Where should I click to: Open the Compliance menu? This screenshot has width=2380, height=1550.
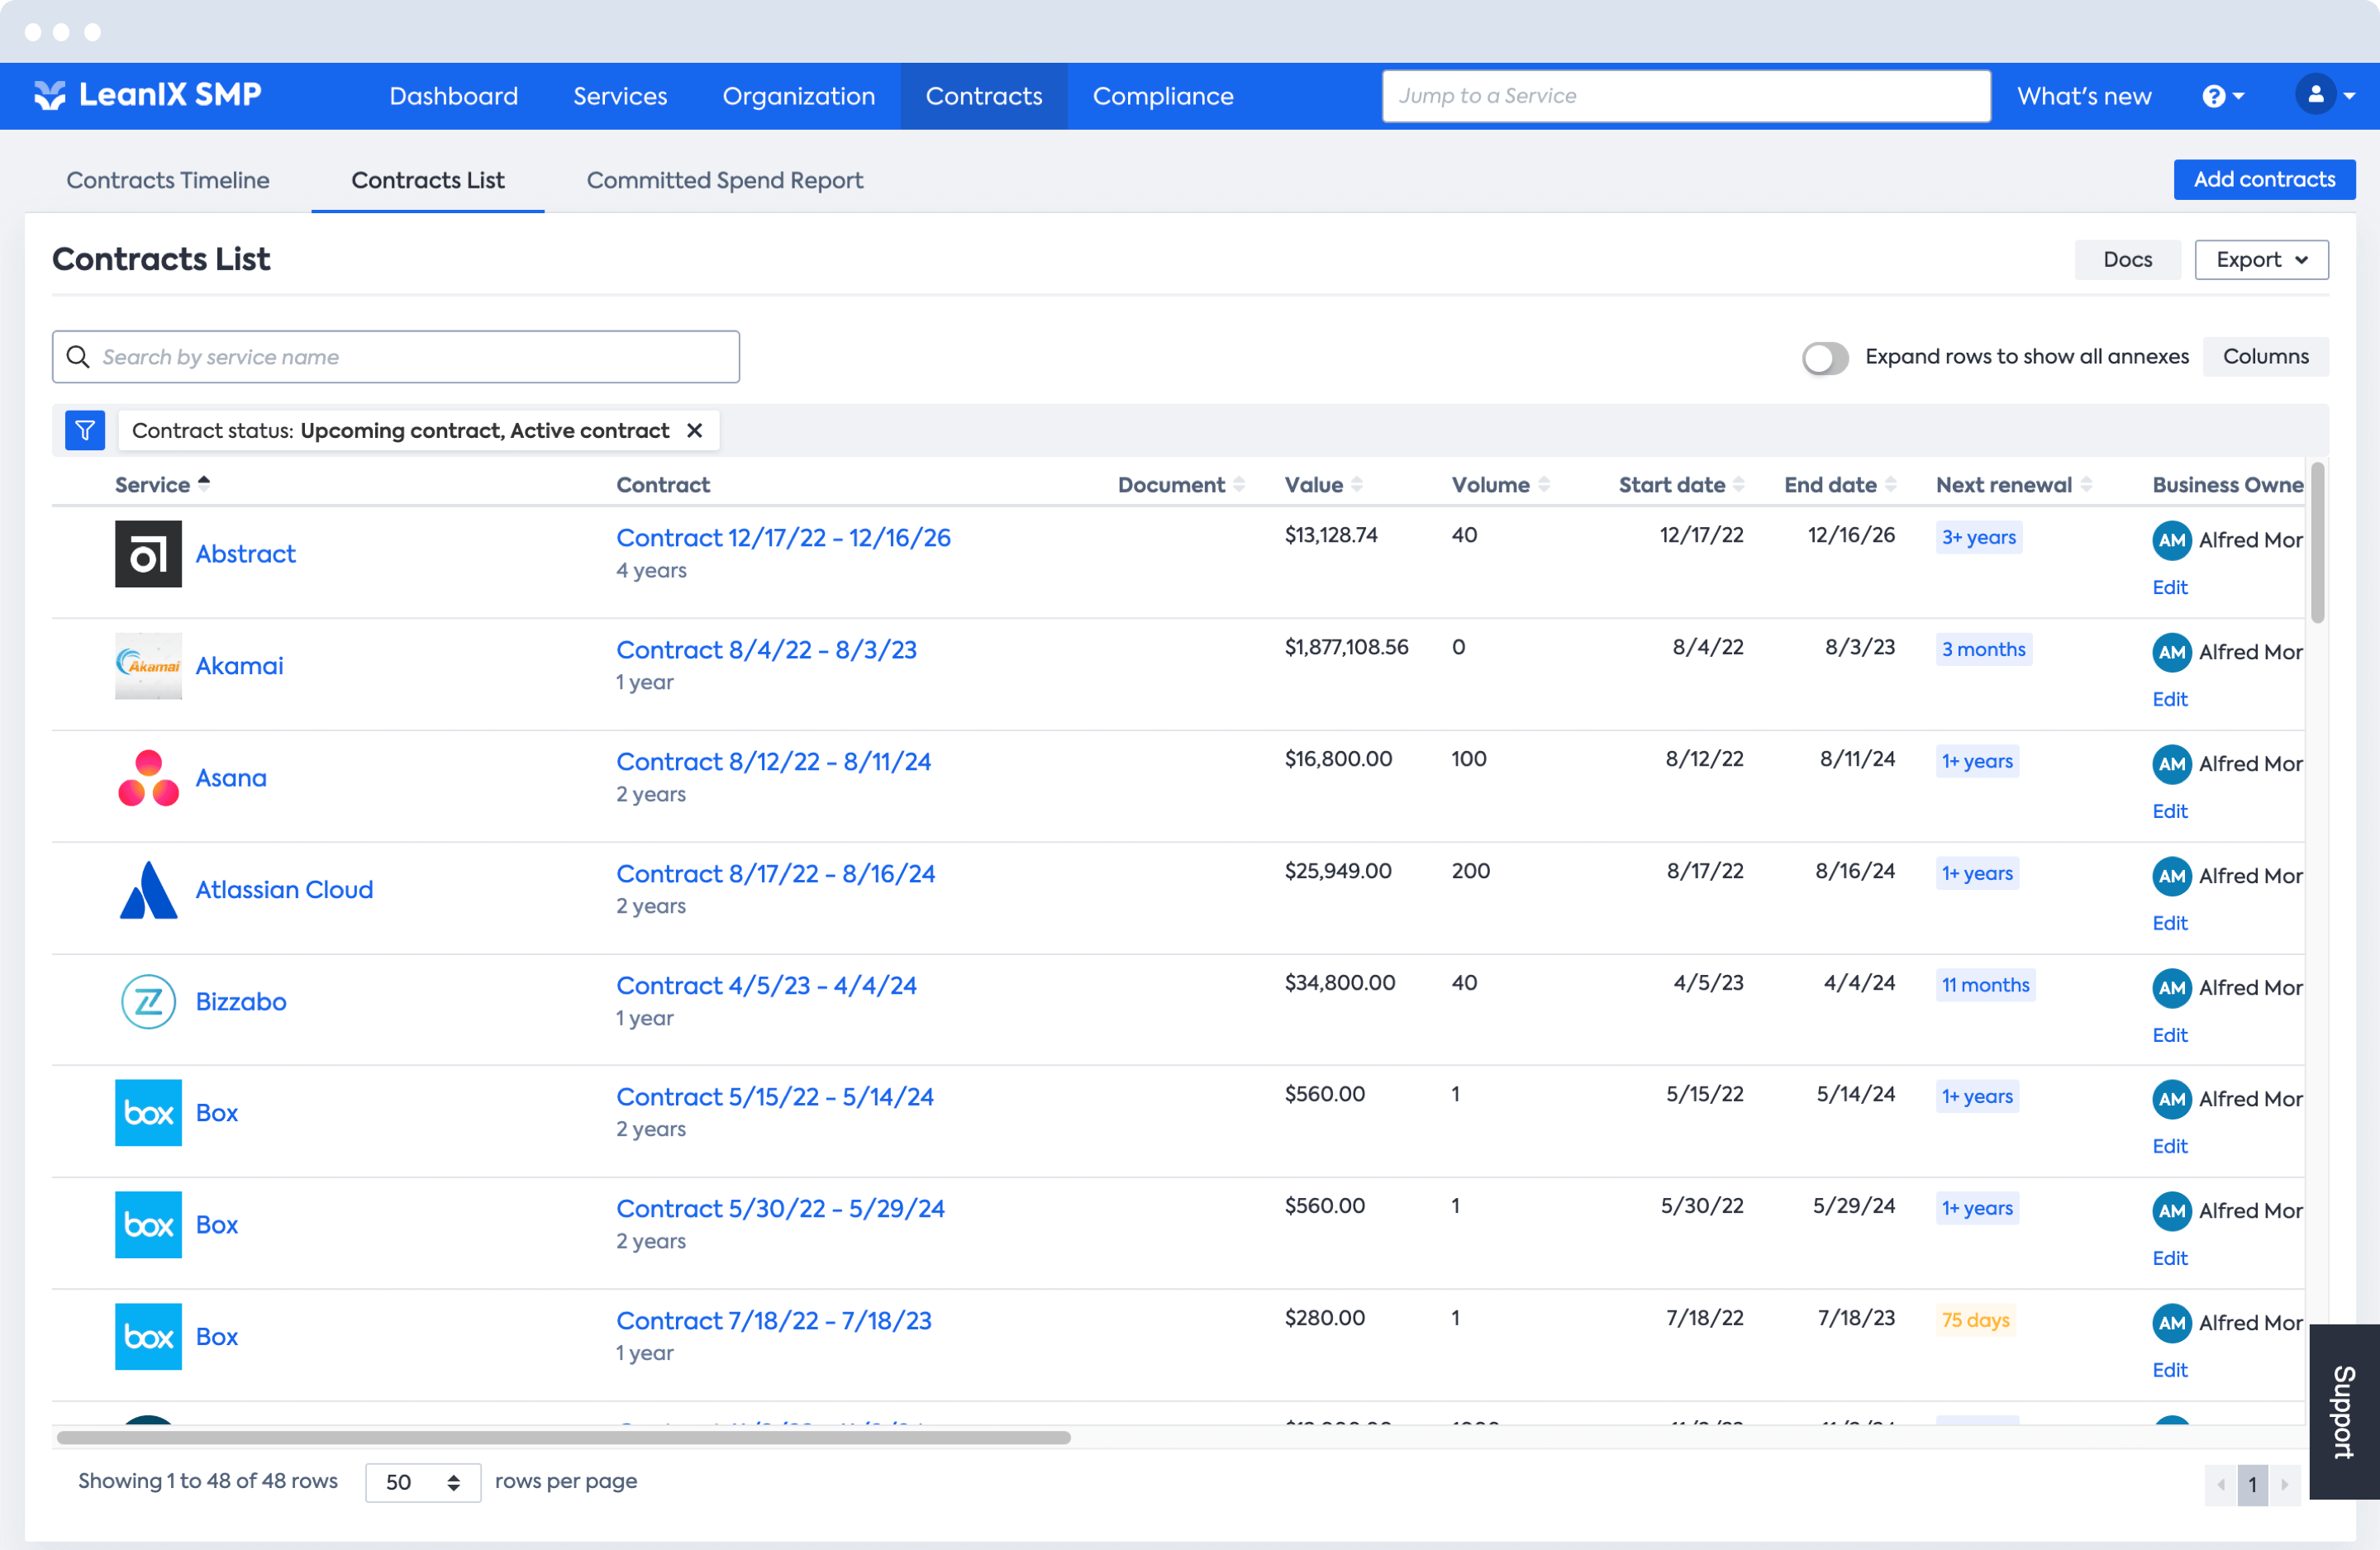pos(1163,96)
